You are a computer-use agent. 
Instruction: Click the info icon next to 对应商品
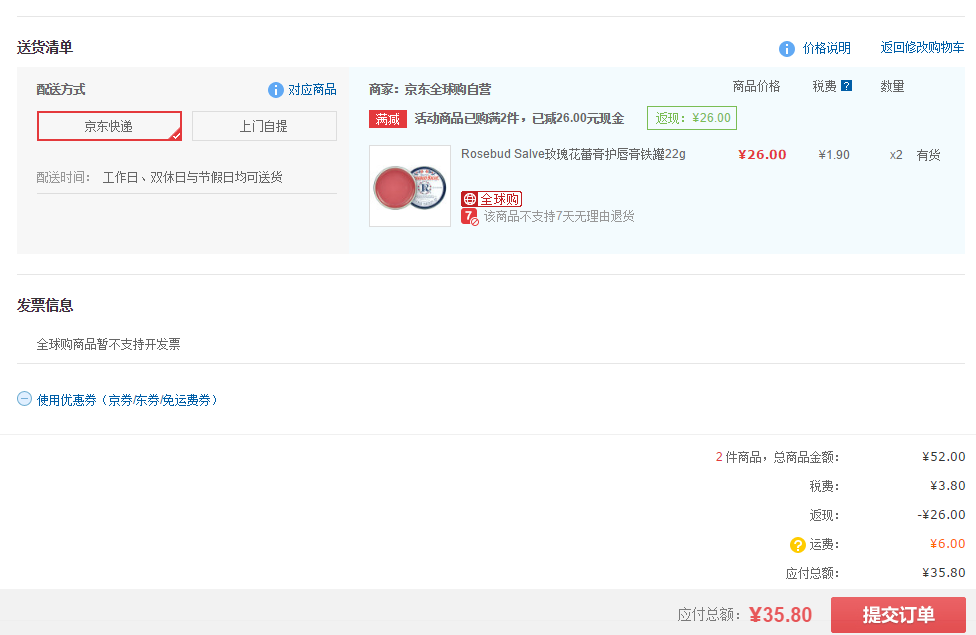point(276,90)
